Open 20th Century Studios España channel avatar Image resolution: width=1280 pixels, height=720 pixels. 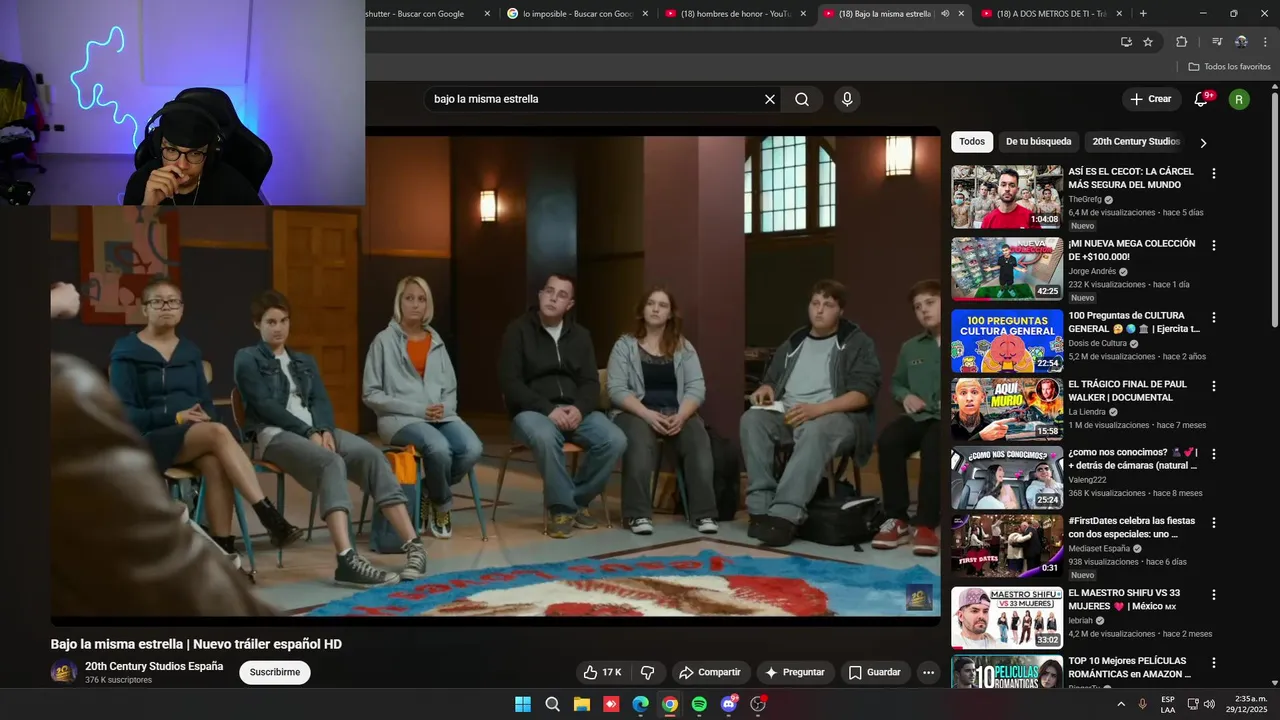point(64,672)
